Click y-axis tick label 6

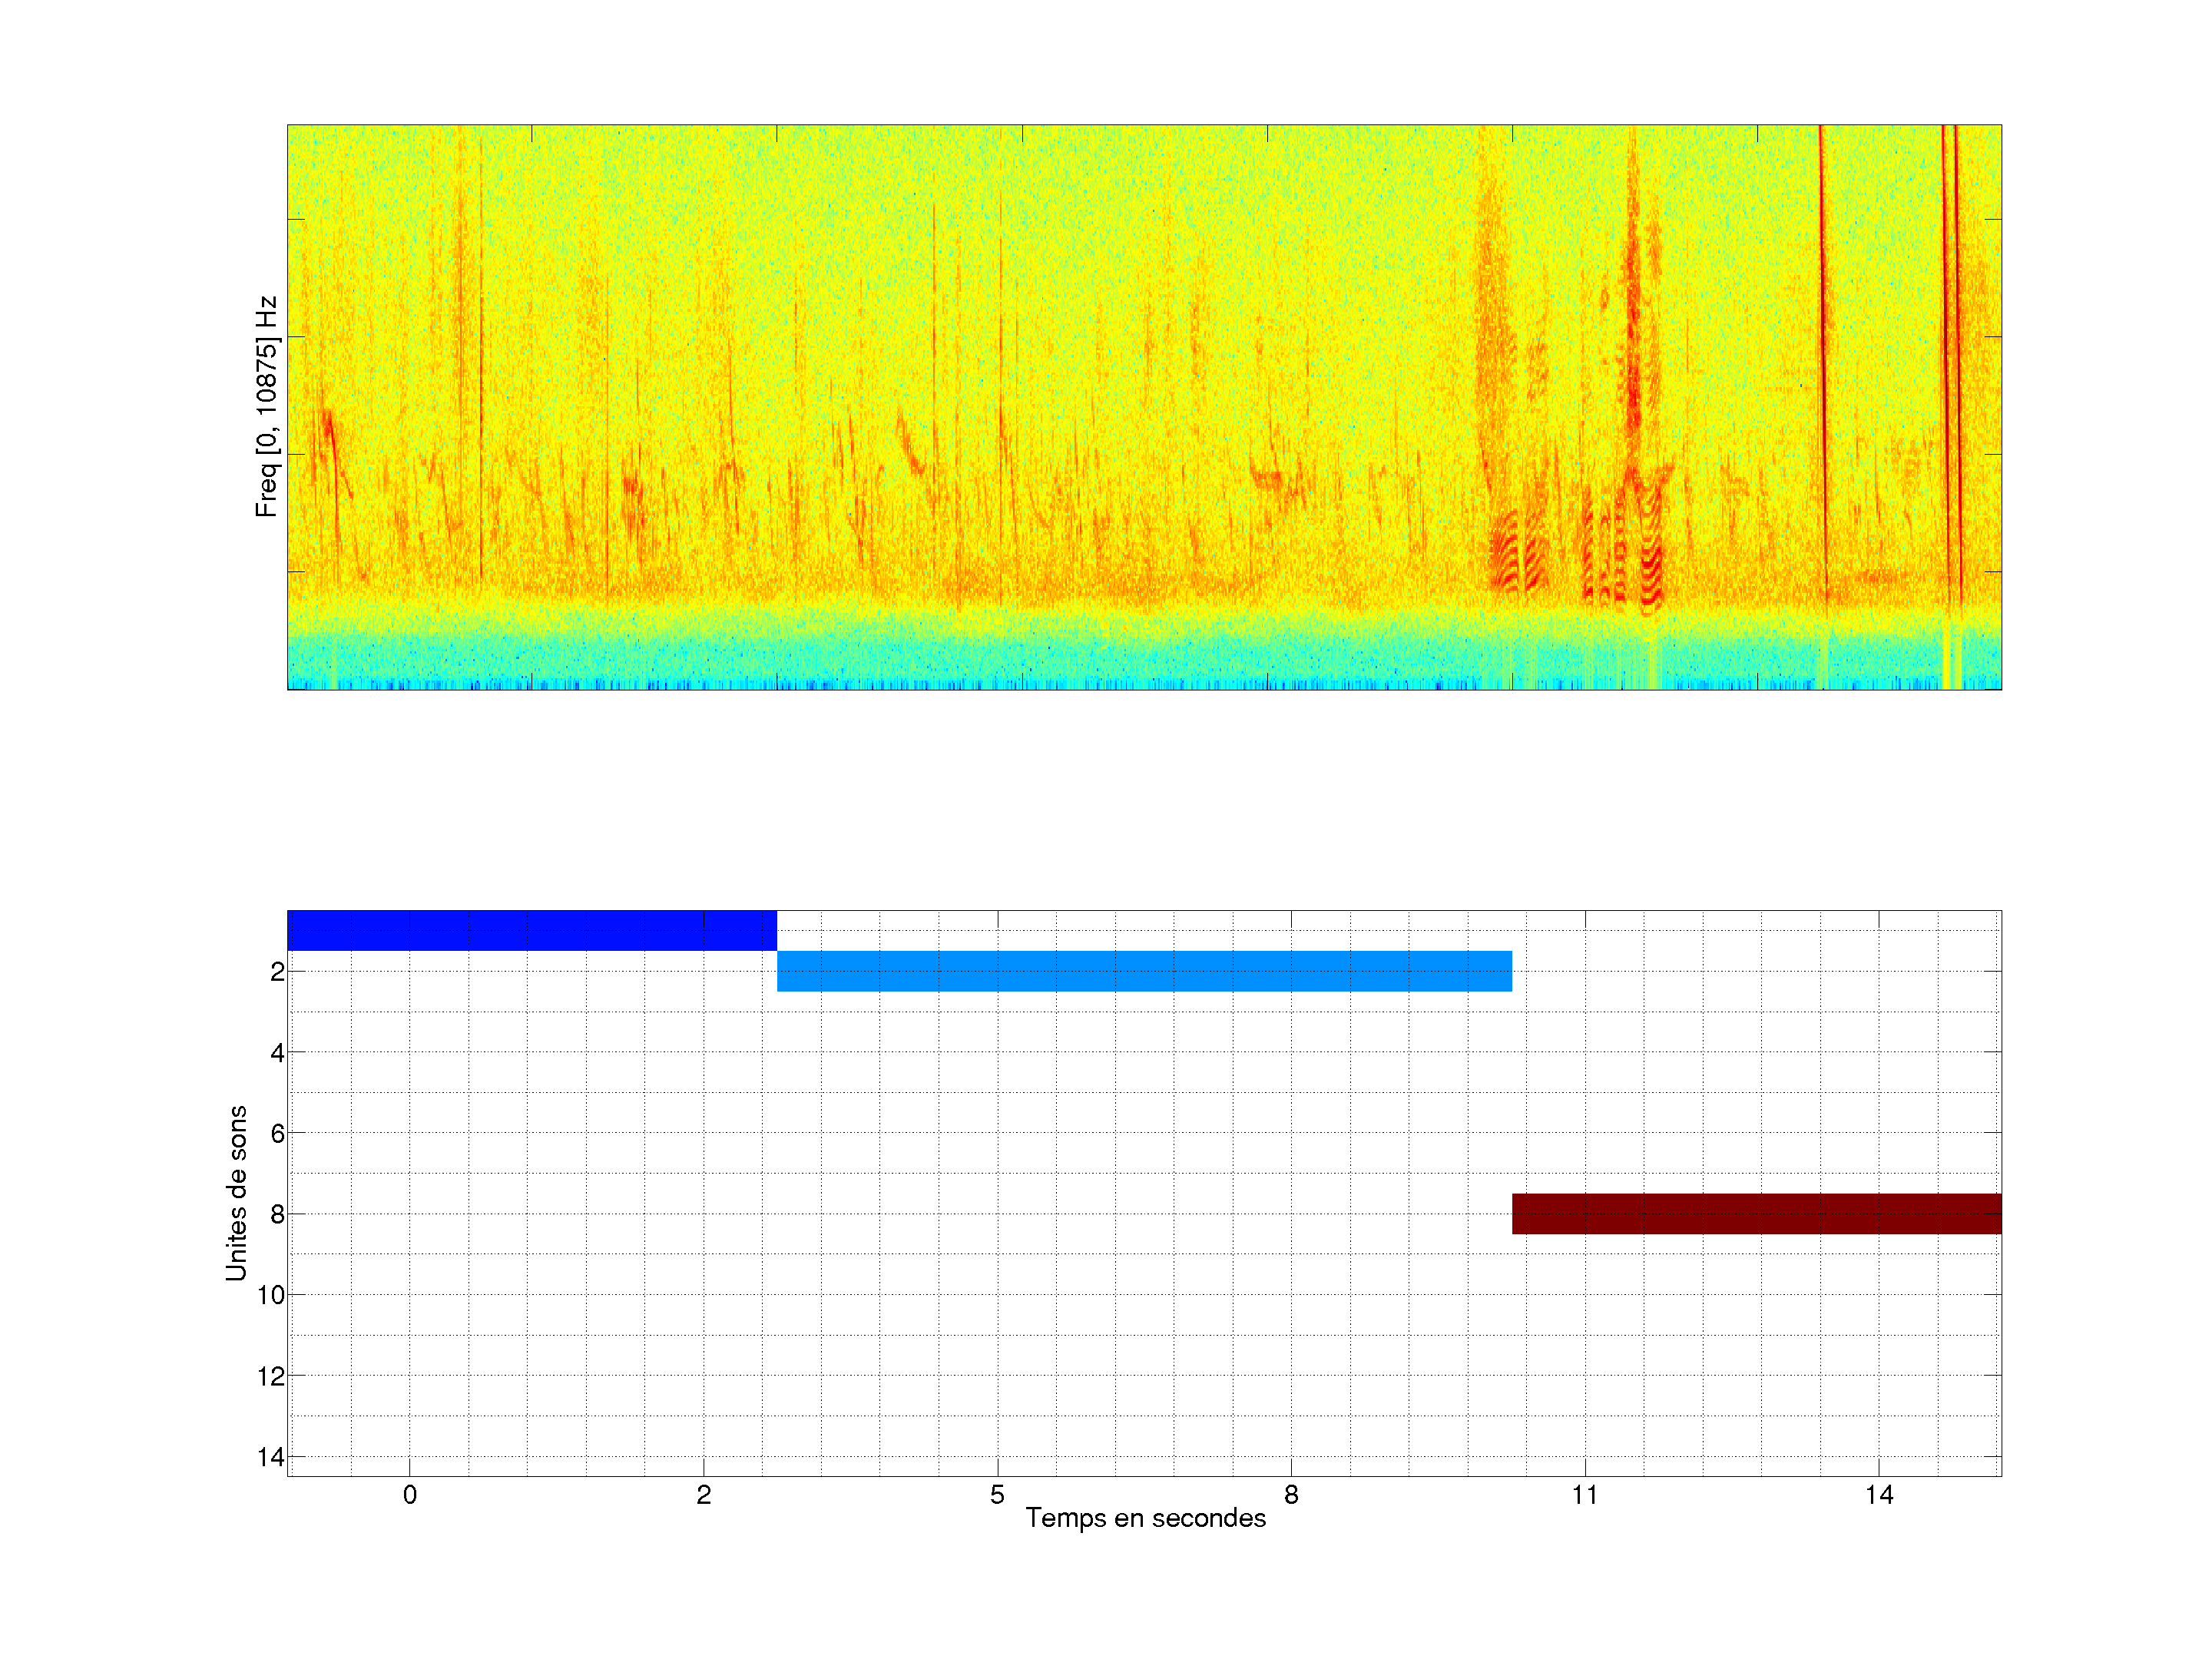pyautogui.click(x=277, y=1134)
